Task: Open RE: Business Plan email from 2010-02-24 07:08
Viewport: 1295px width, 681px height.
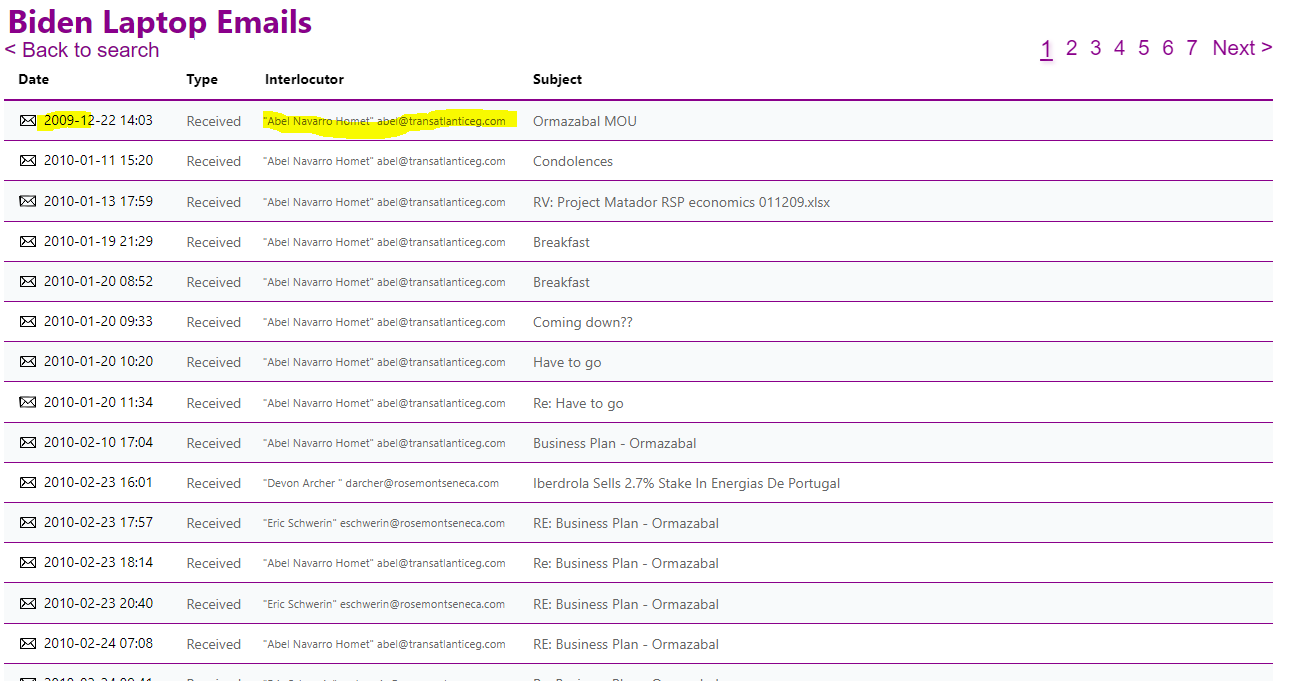Action: coord(626,644)
